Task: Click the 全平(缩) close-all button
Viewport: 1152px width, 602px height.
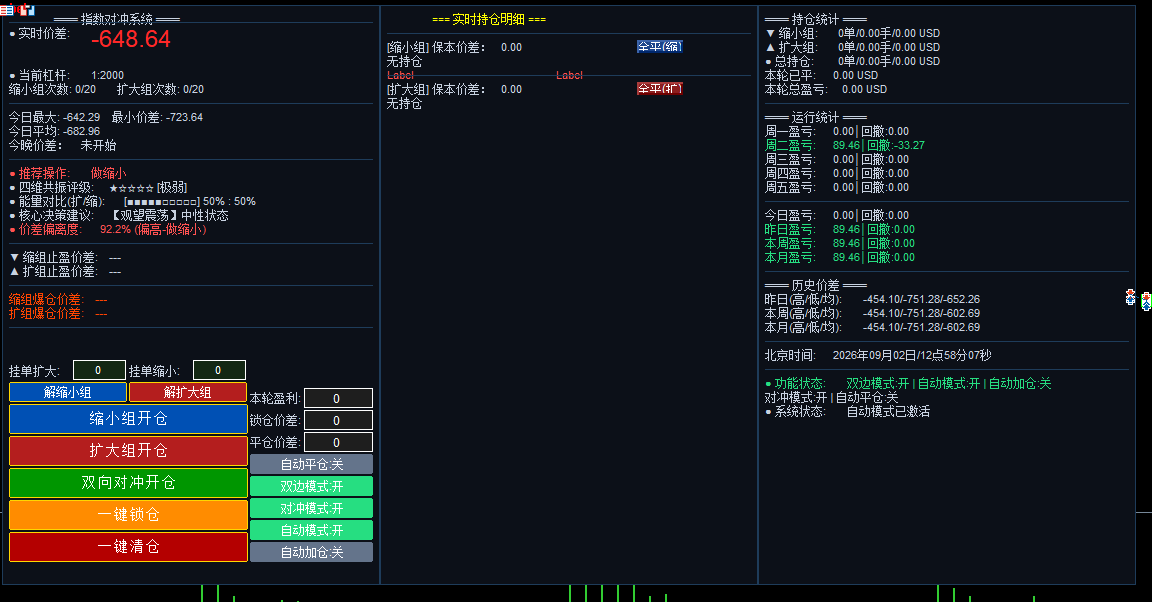Action: [x=660, y=46]
